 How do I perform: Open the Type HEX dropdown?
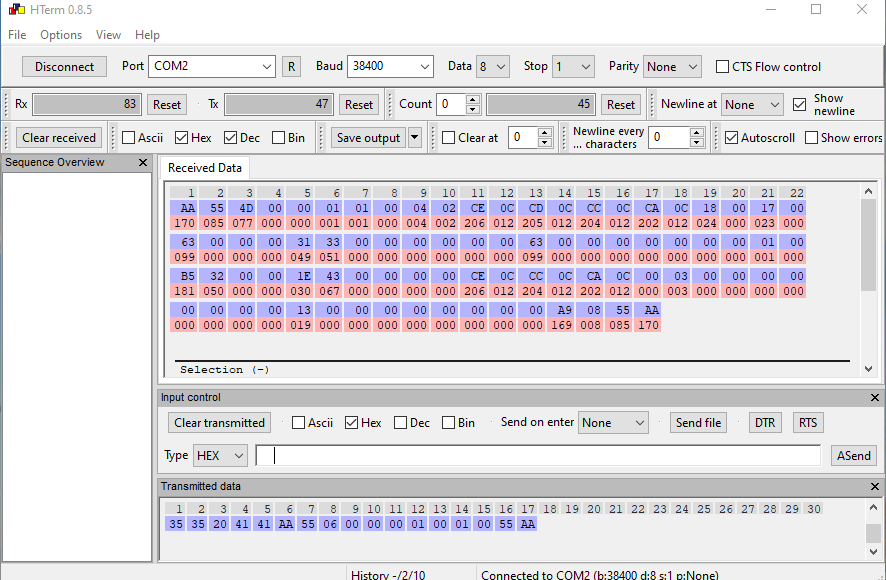tap(220, 456)
